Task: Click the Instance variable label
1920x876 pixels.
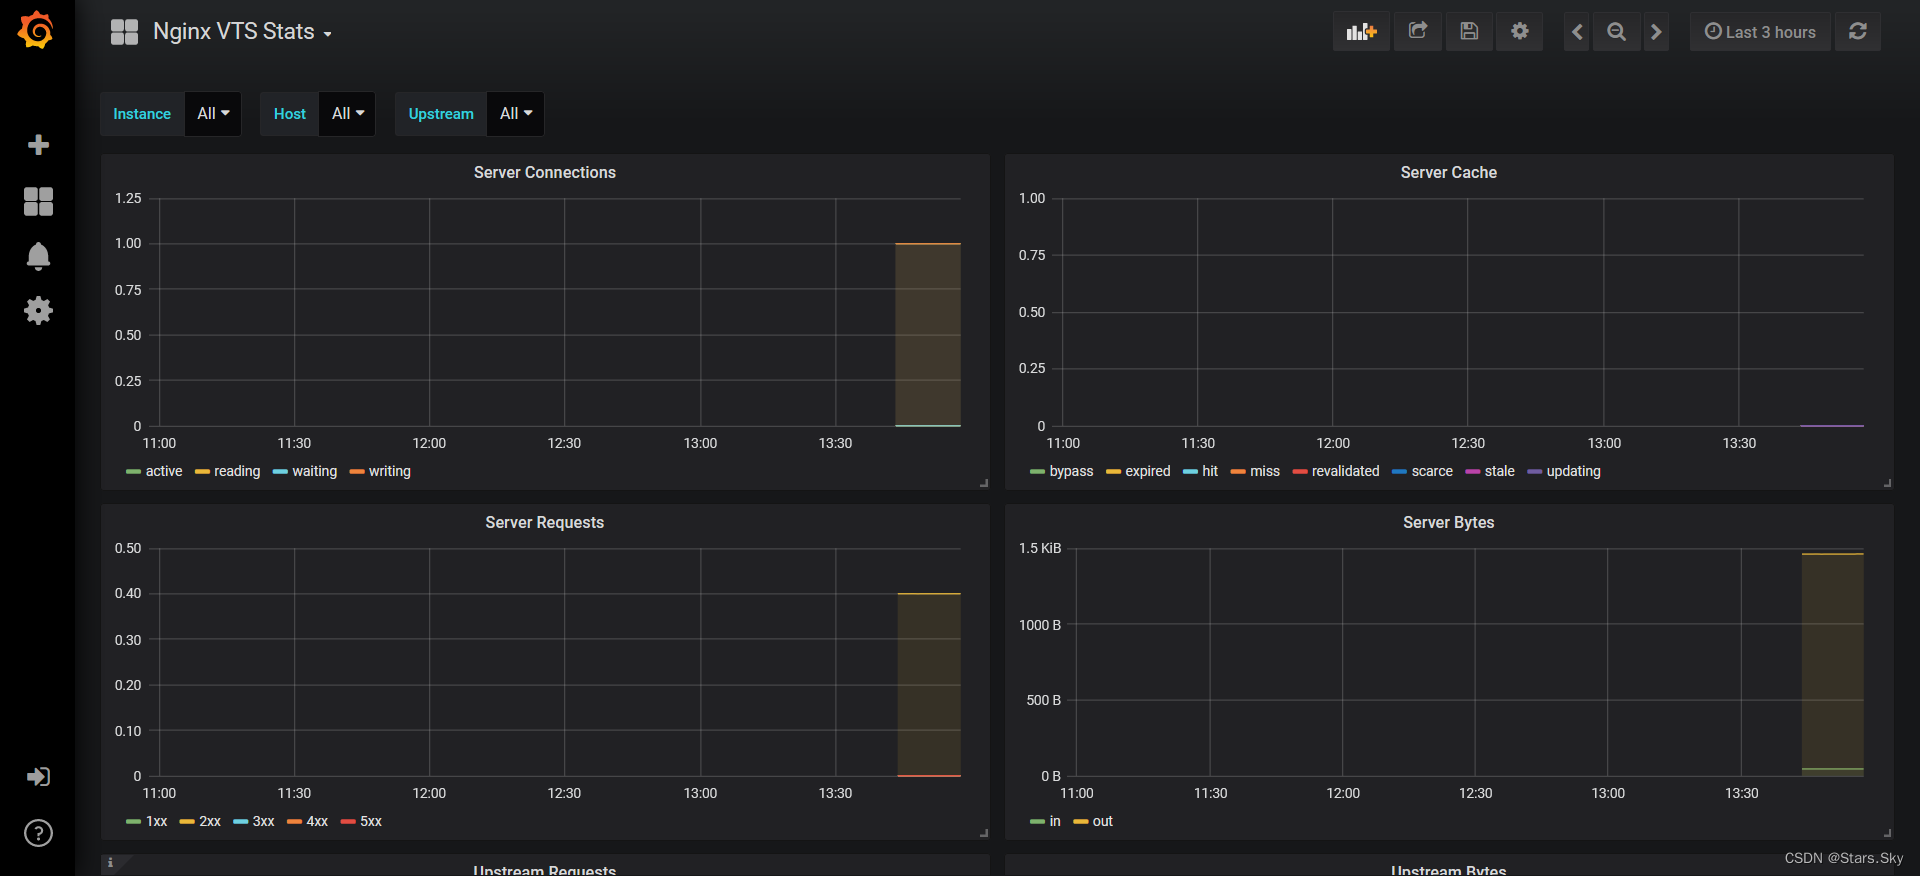Action: click(x=142, y=114)
